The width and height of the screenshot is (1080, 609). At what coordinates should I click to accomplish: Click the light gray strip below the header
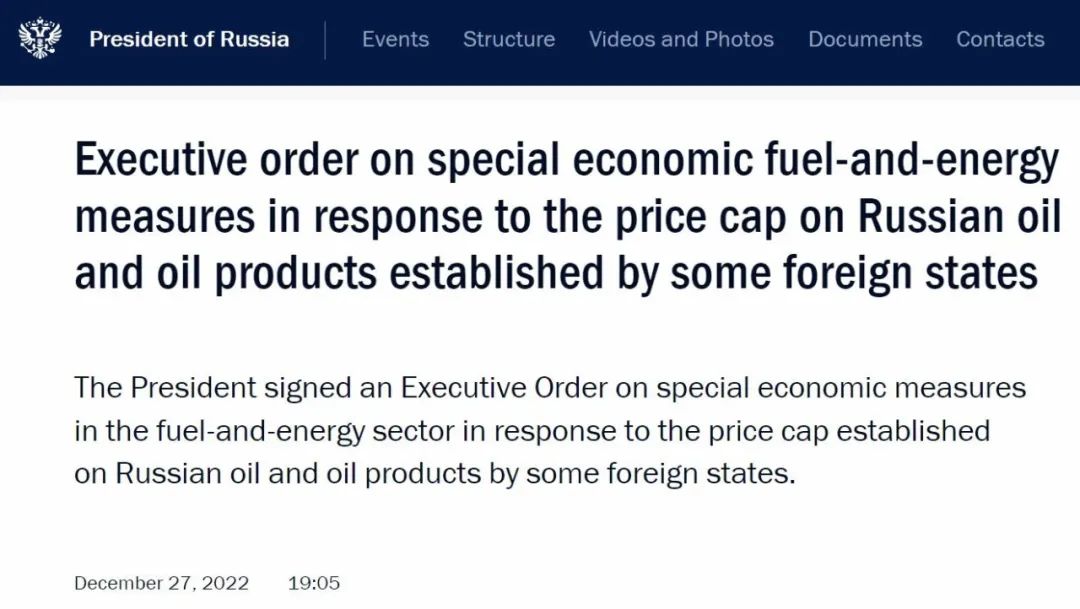pos(540,94)
